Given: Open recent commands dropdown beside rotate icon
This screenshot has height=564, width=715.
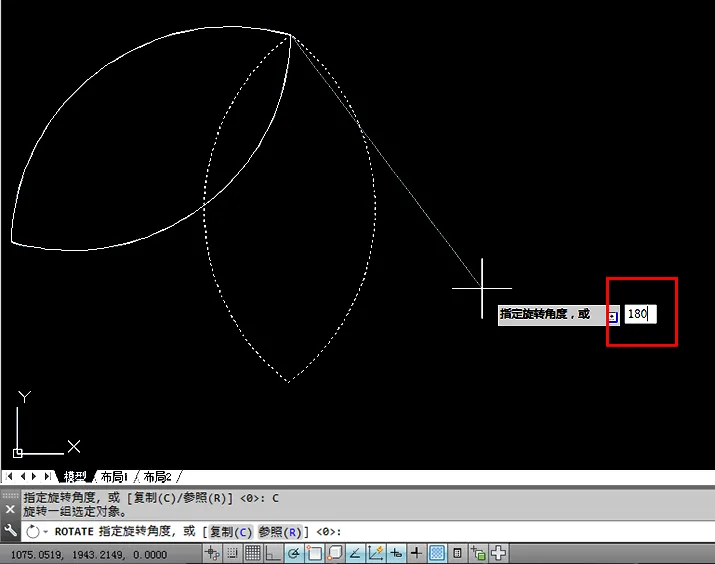Looking at the screenshot, I should 46,532.
